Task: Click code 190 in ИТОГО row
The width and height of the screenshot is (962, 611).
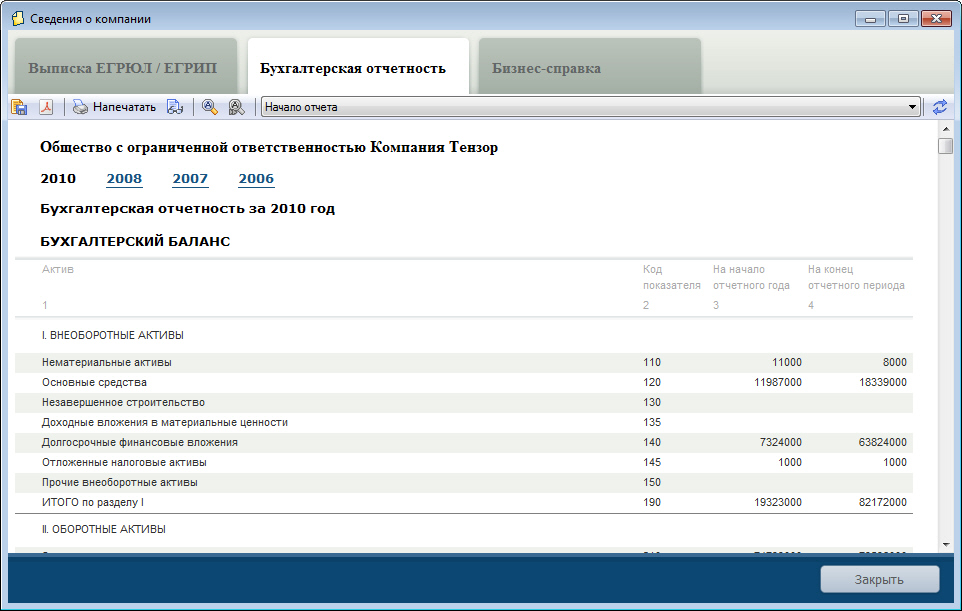Action: click(652, 502)
